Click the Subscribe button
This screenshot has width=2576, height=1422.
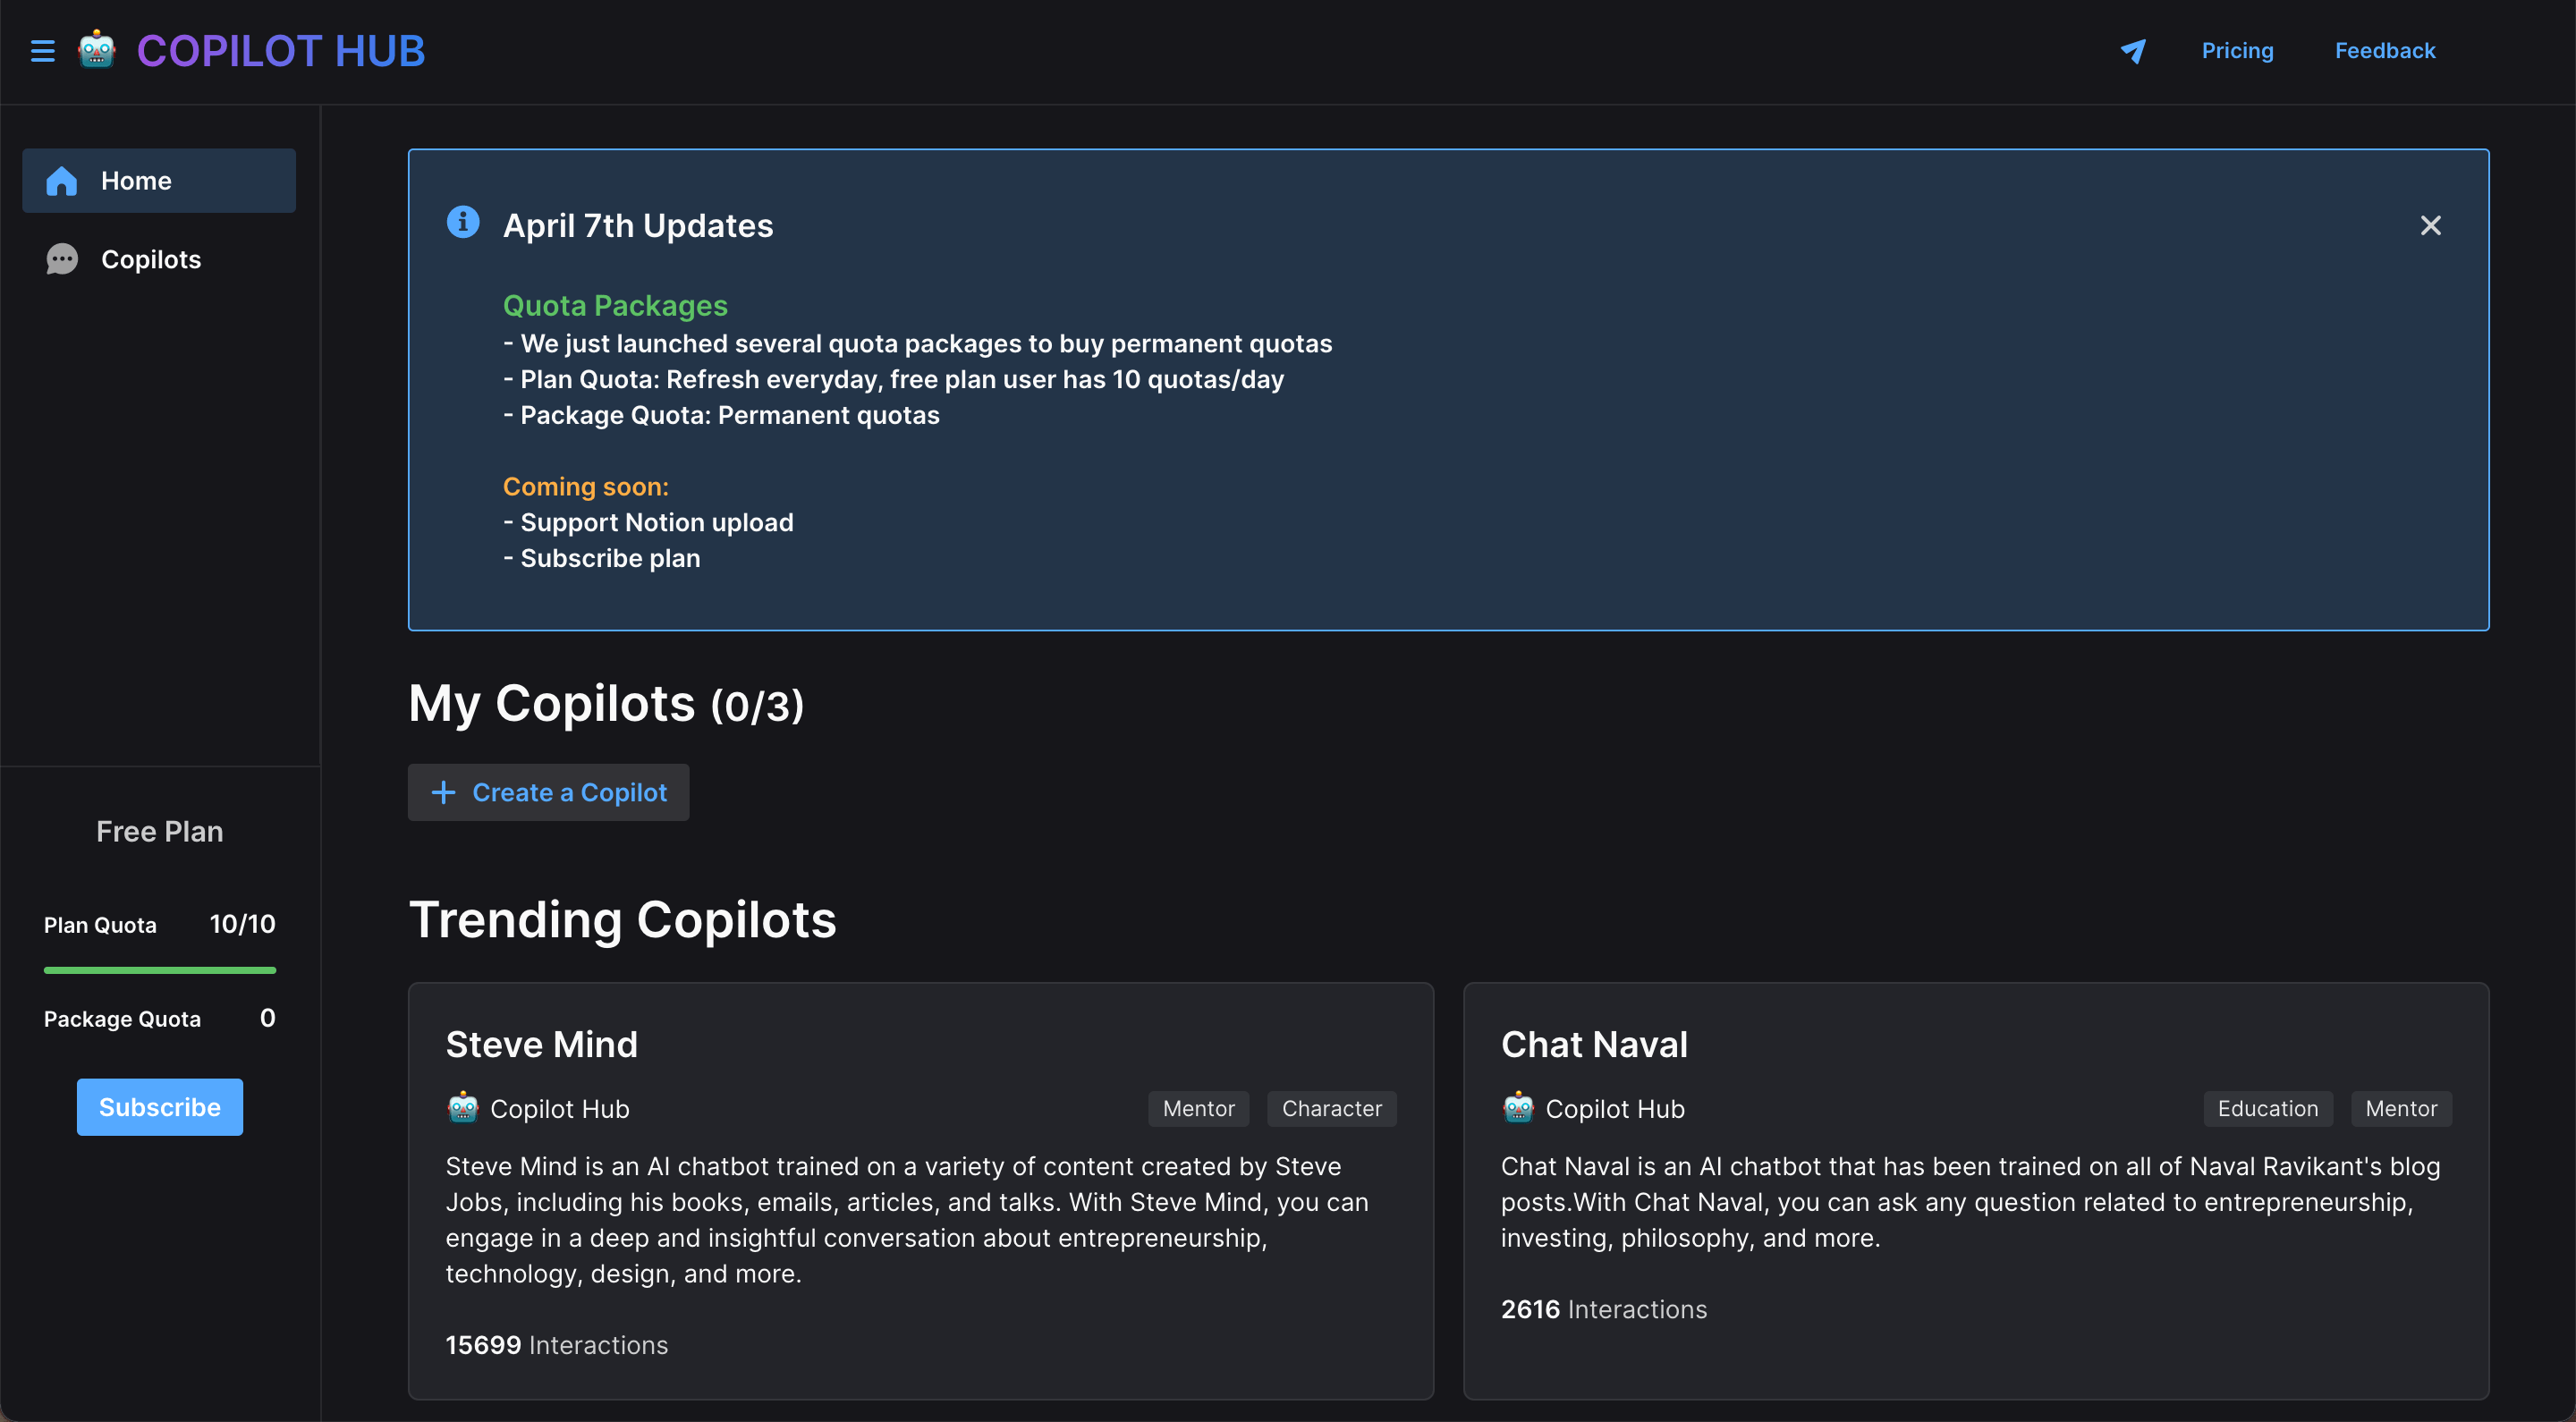[x=160, y=1107]
